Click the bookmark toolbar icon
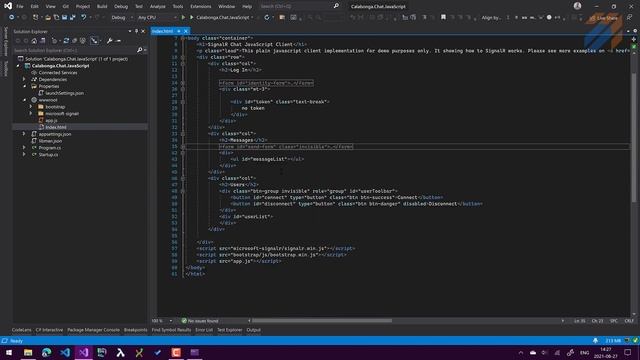 click(x=443, y=18)
